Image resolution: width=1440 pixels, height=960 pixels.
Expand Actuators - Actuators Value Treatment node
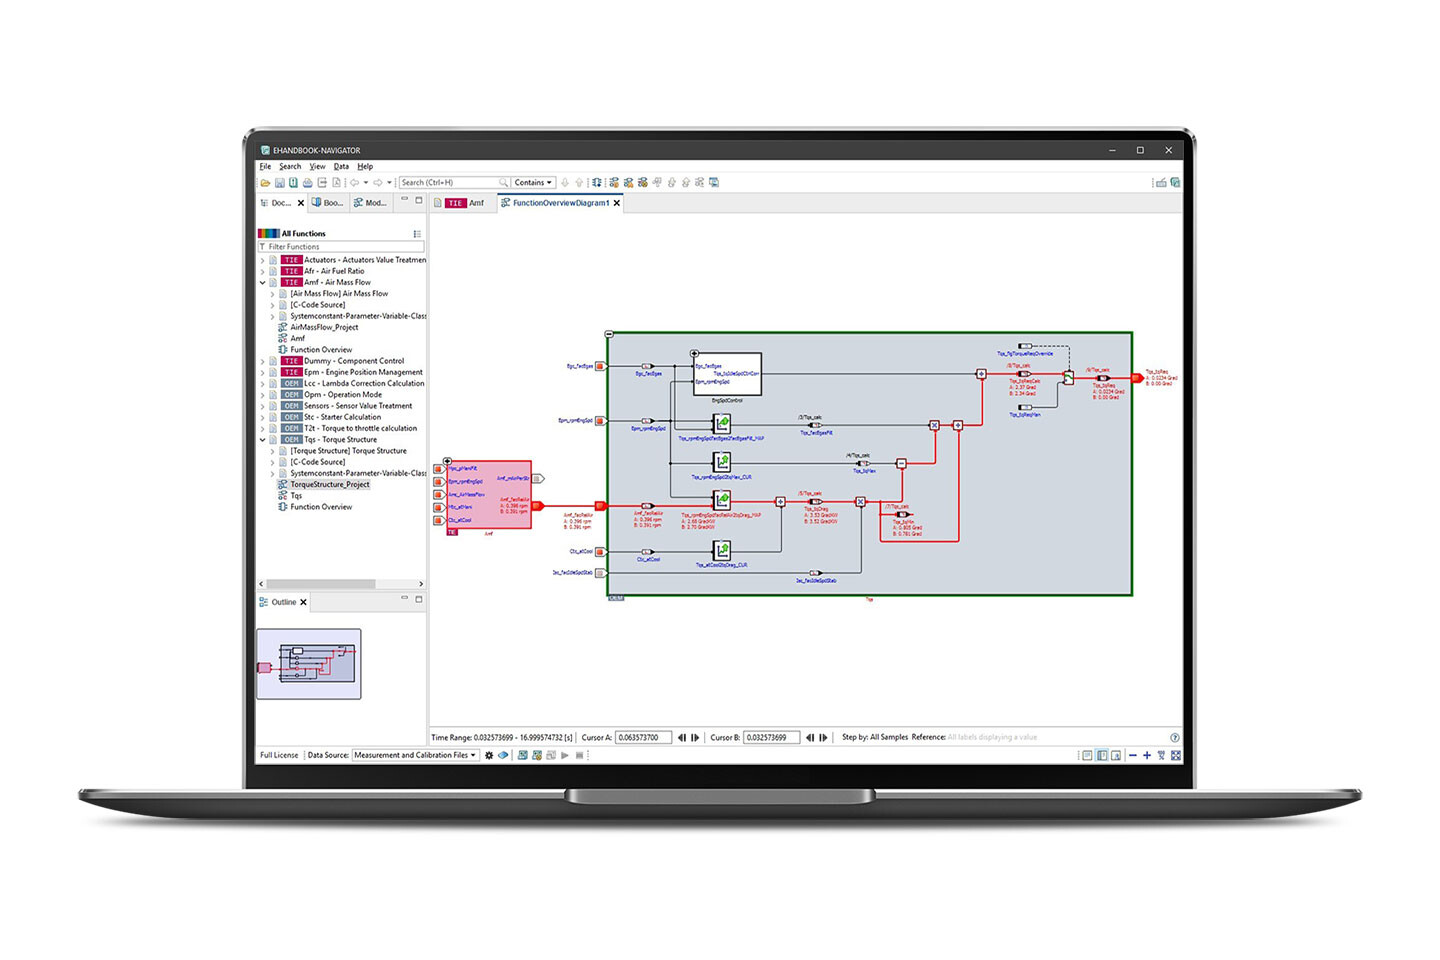point(263,260)
